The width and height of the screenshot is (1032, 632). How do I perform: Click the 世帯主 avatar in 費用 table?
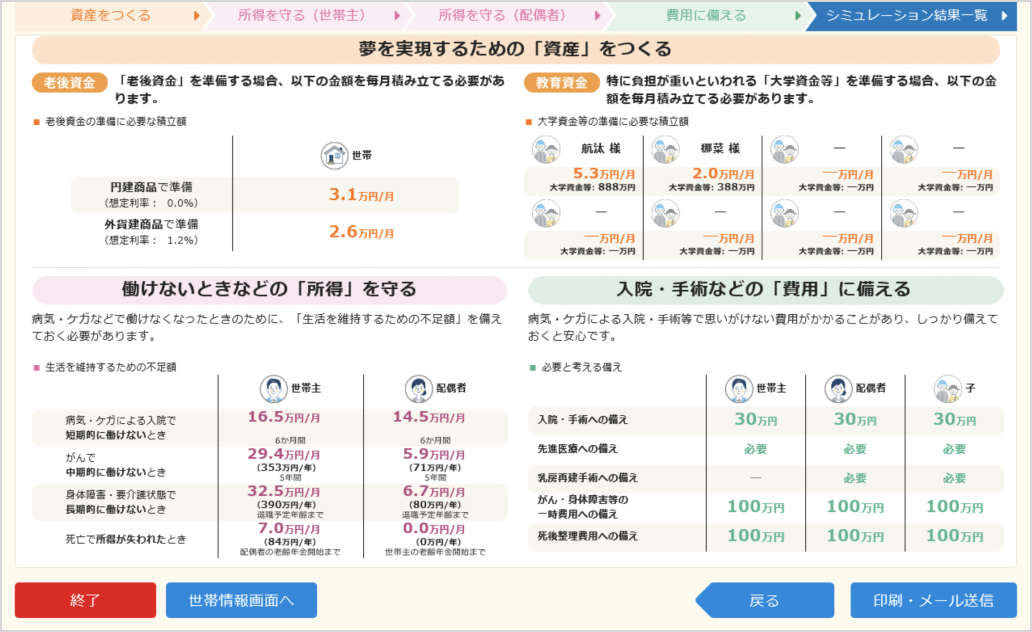click(x=738, y=388)
